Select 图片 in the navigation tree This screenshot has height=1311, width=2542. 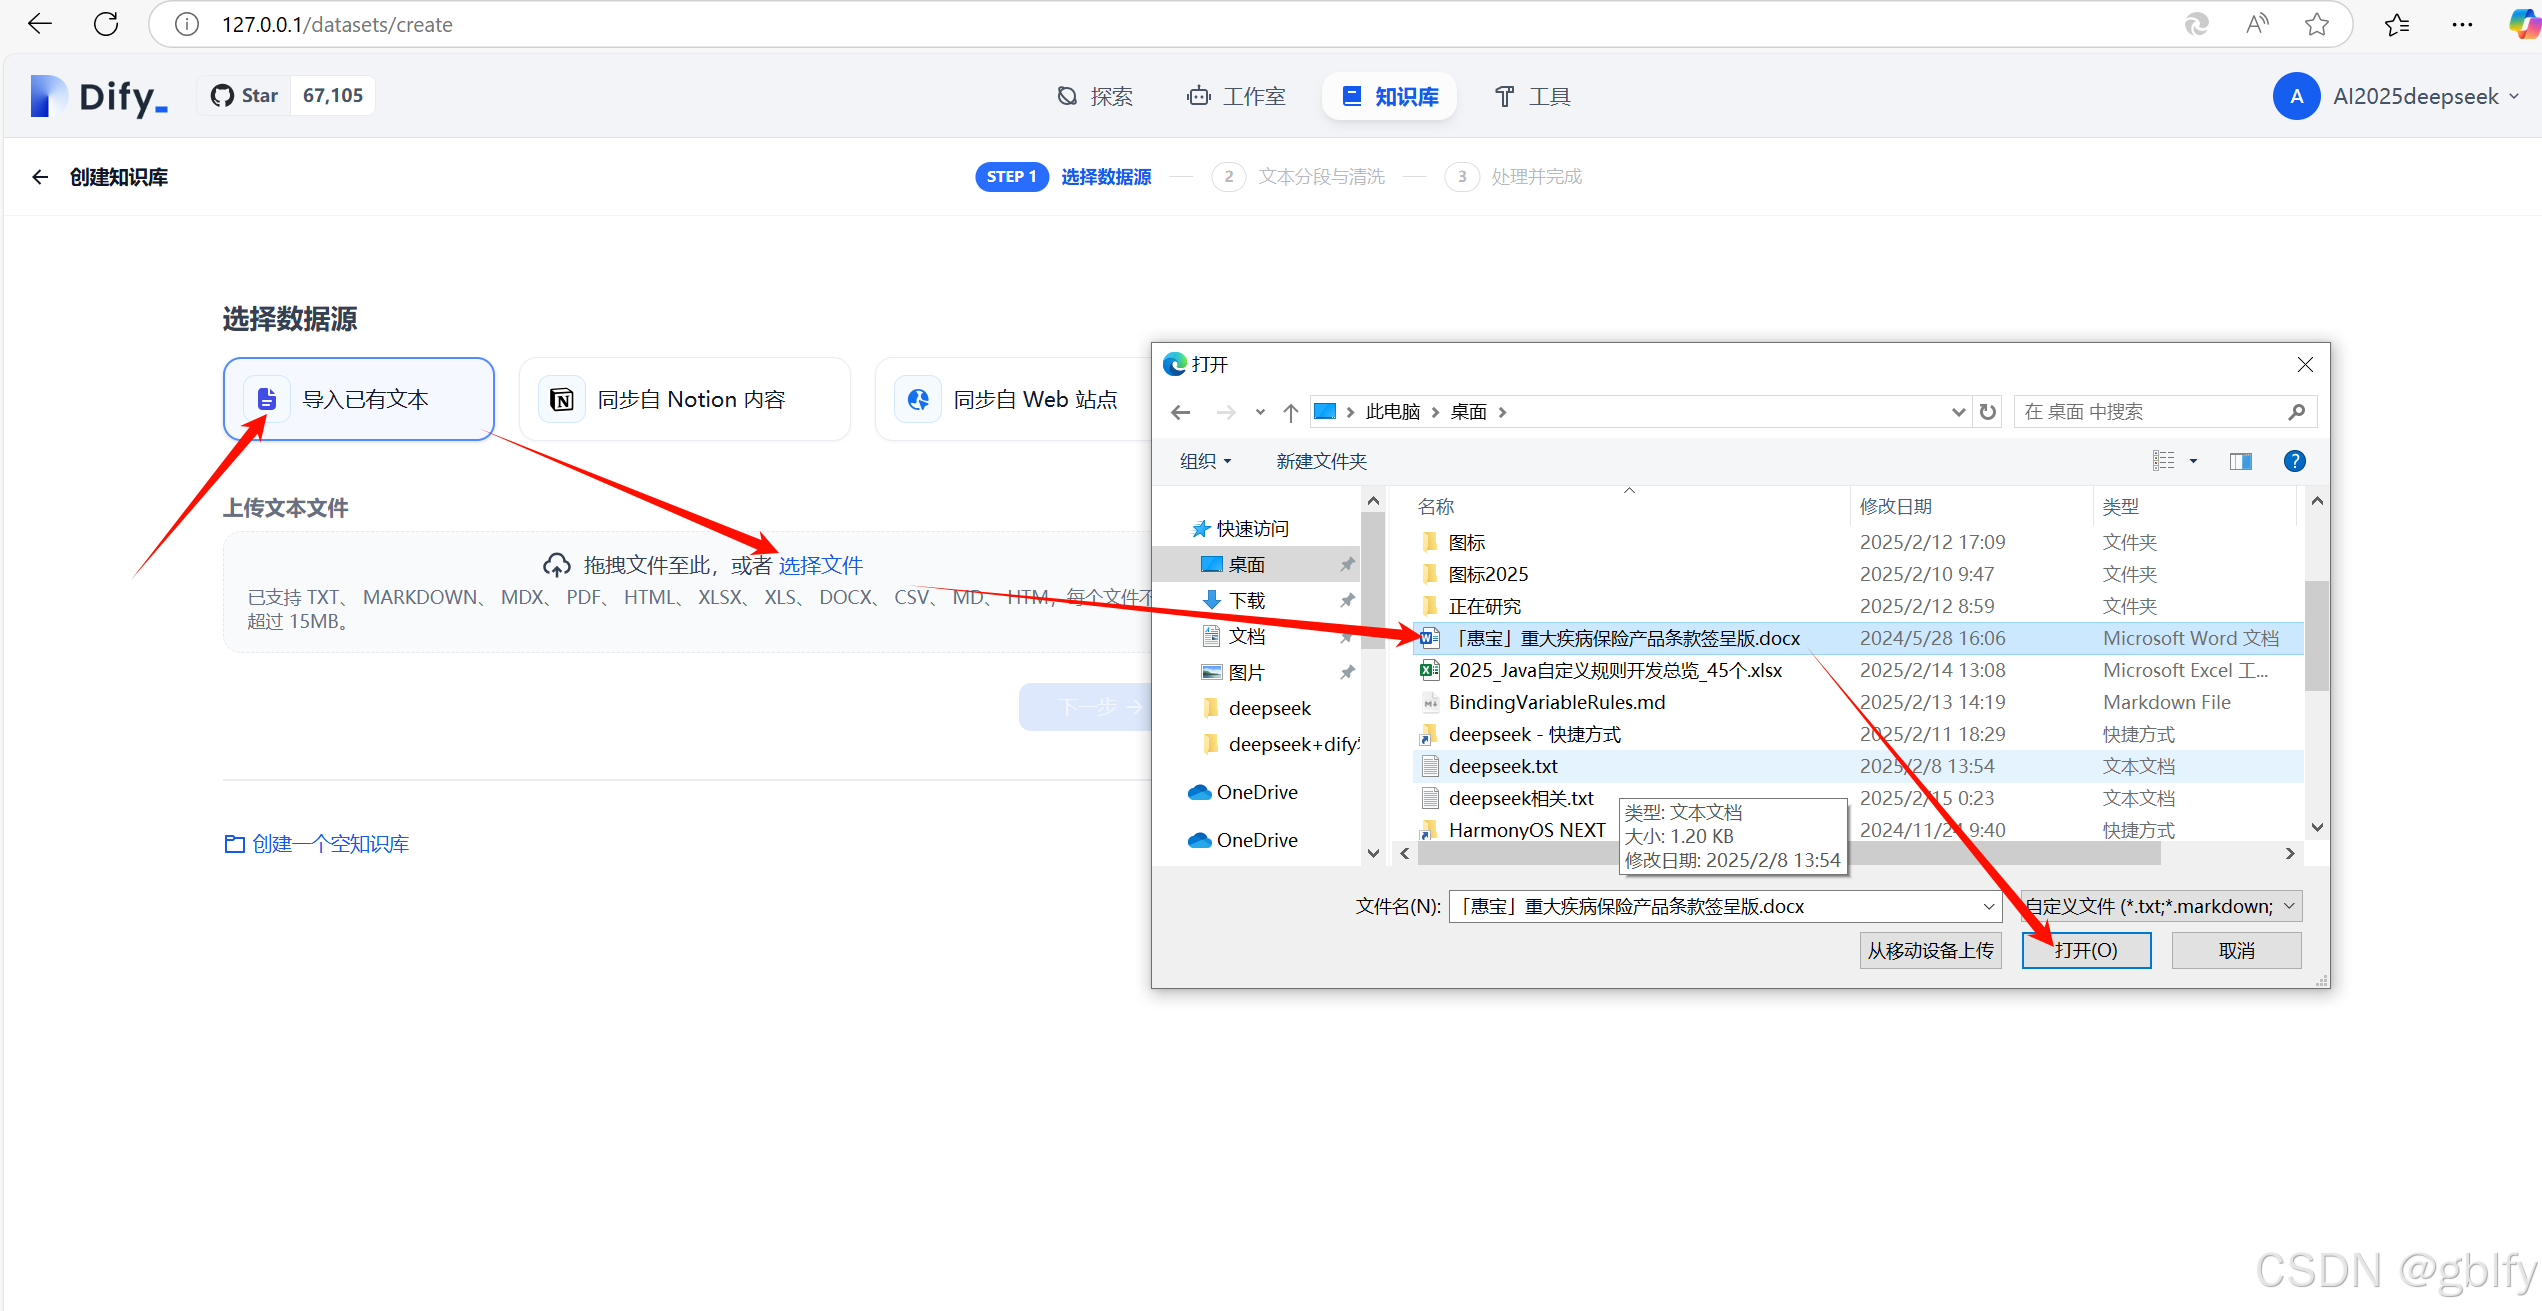point(1247,672)
